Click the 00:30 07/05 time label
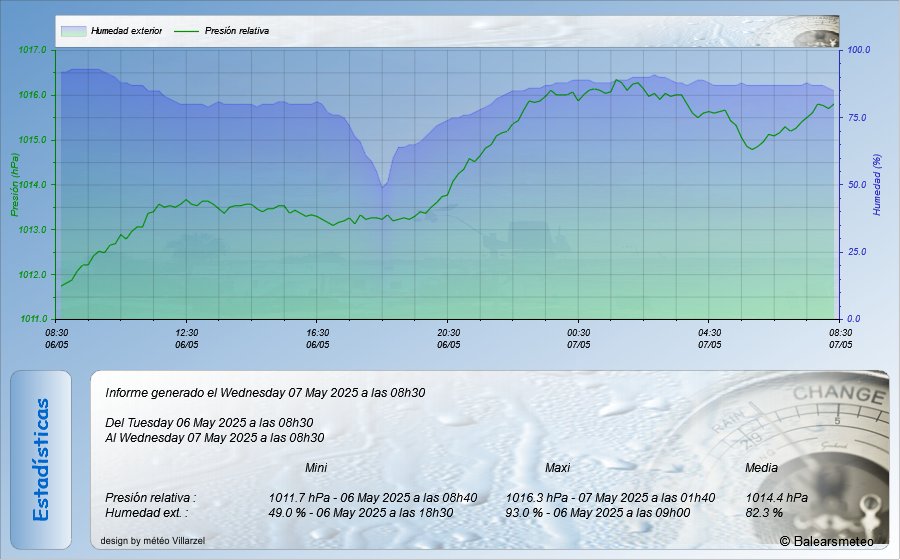Image resolution: width=900 pixels, height=560 pixels. [x=579, y=339]
